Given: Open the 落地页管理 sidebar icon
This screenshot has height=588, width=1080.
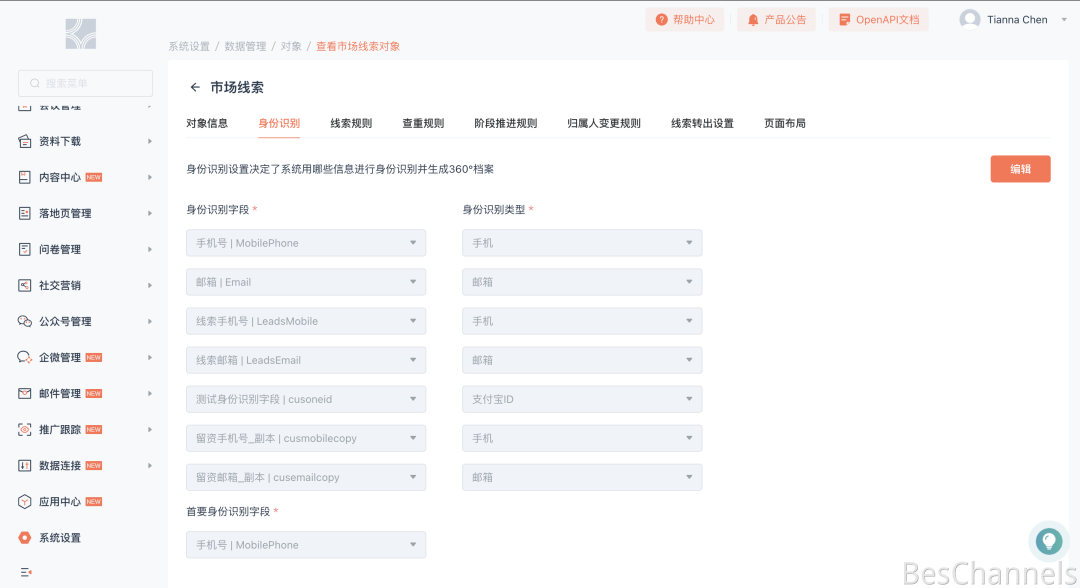Looking at the screenshot, I should click(x=25, y=213).
